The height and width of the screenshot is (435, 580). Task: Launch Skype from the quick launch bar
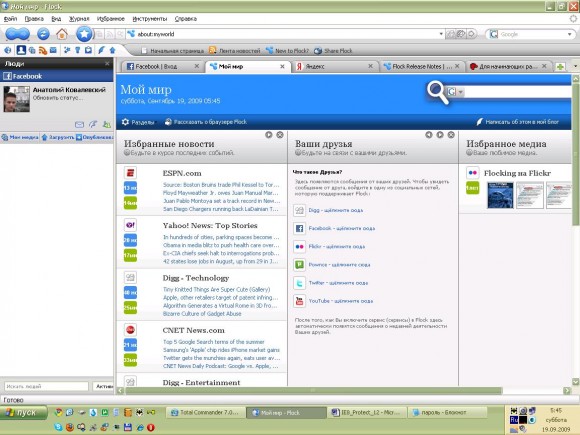click(58, 427)
